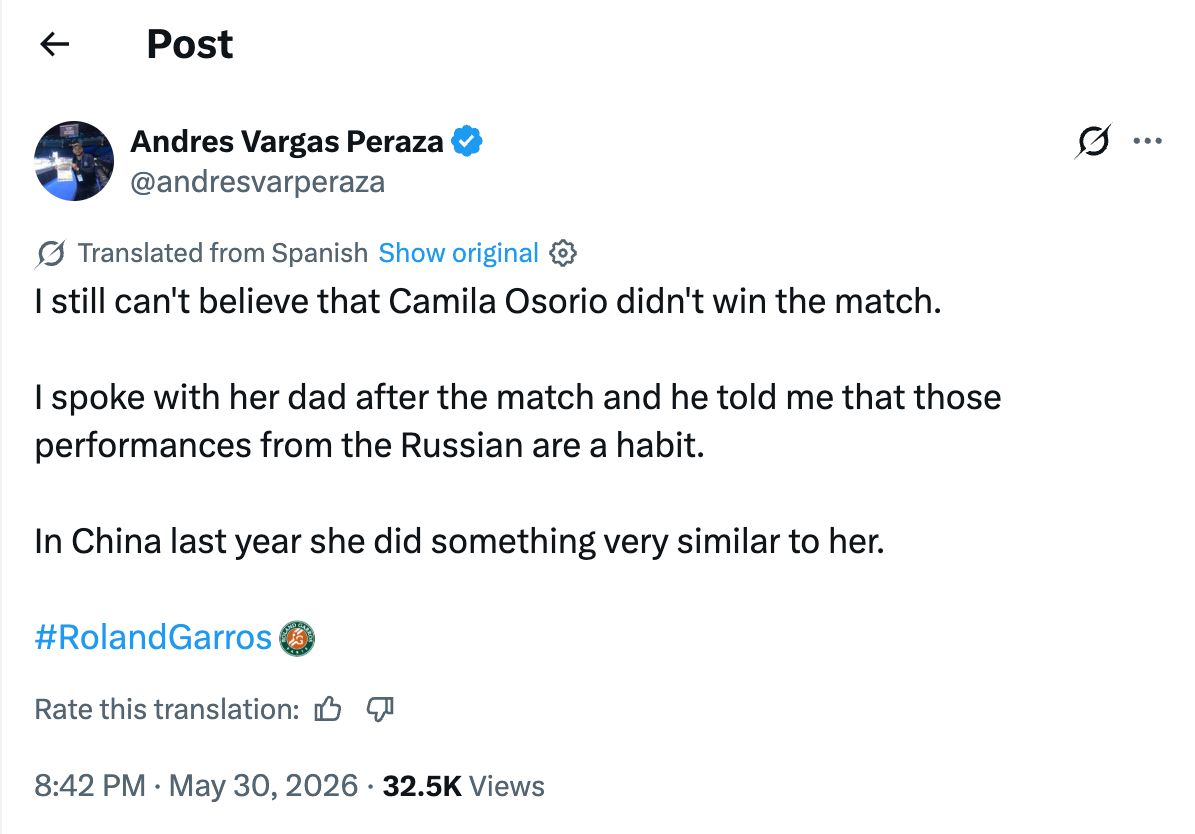
Task: Open the @andresvarperaza handle
Action: pyautogui.click(x=258, y=182)
